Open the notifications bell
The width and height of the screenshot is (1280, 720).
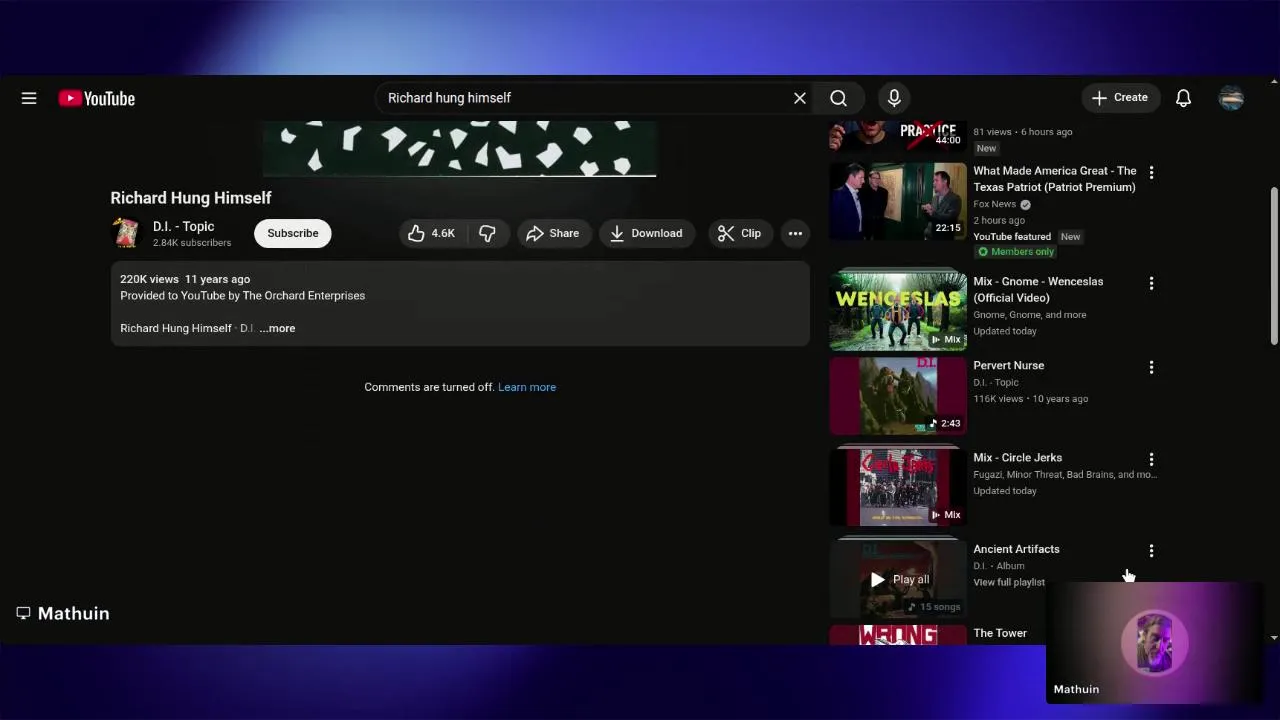[1183, 98]
